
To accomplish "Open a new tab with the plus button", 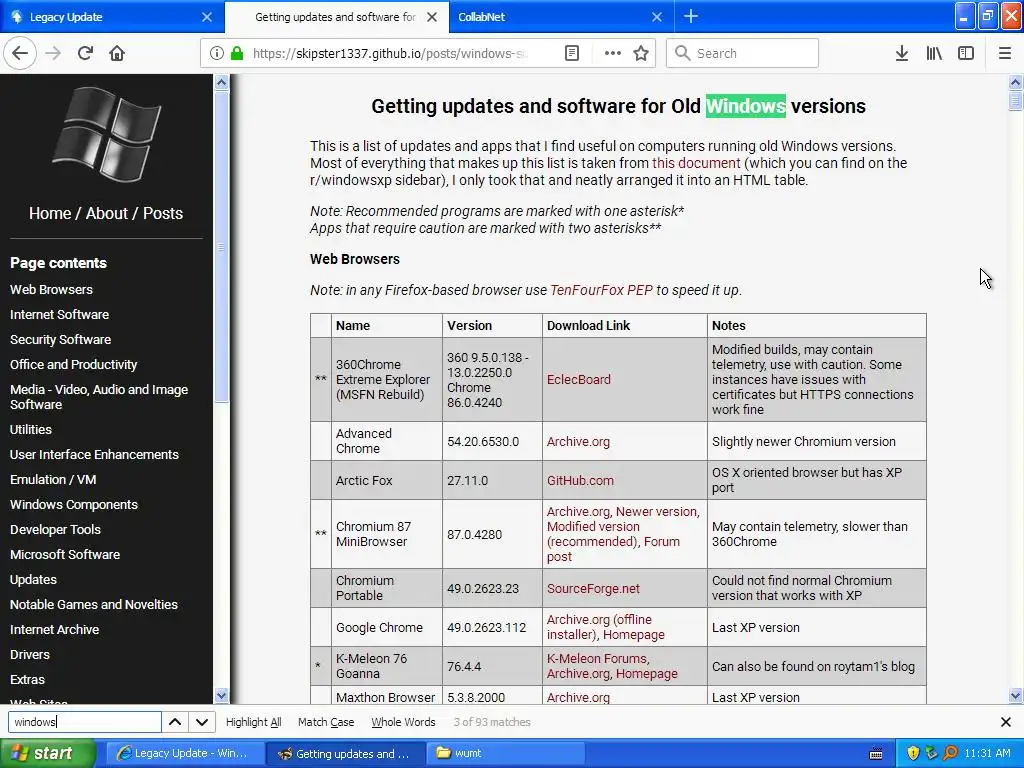I will point(691,16).
